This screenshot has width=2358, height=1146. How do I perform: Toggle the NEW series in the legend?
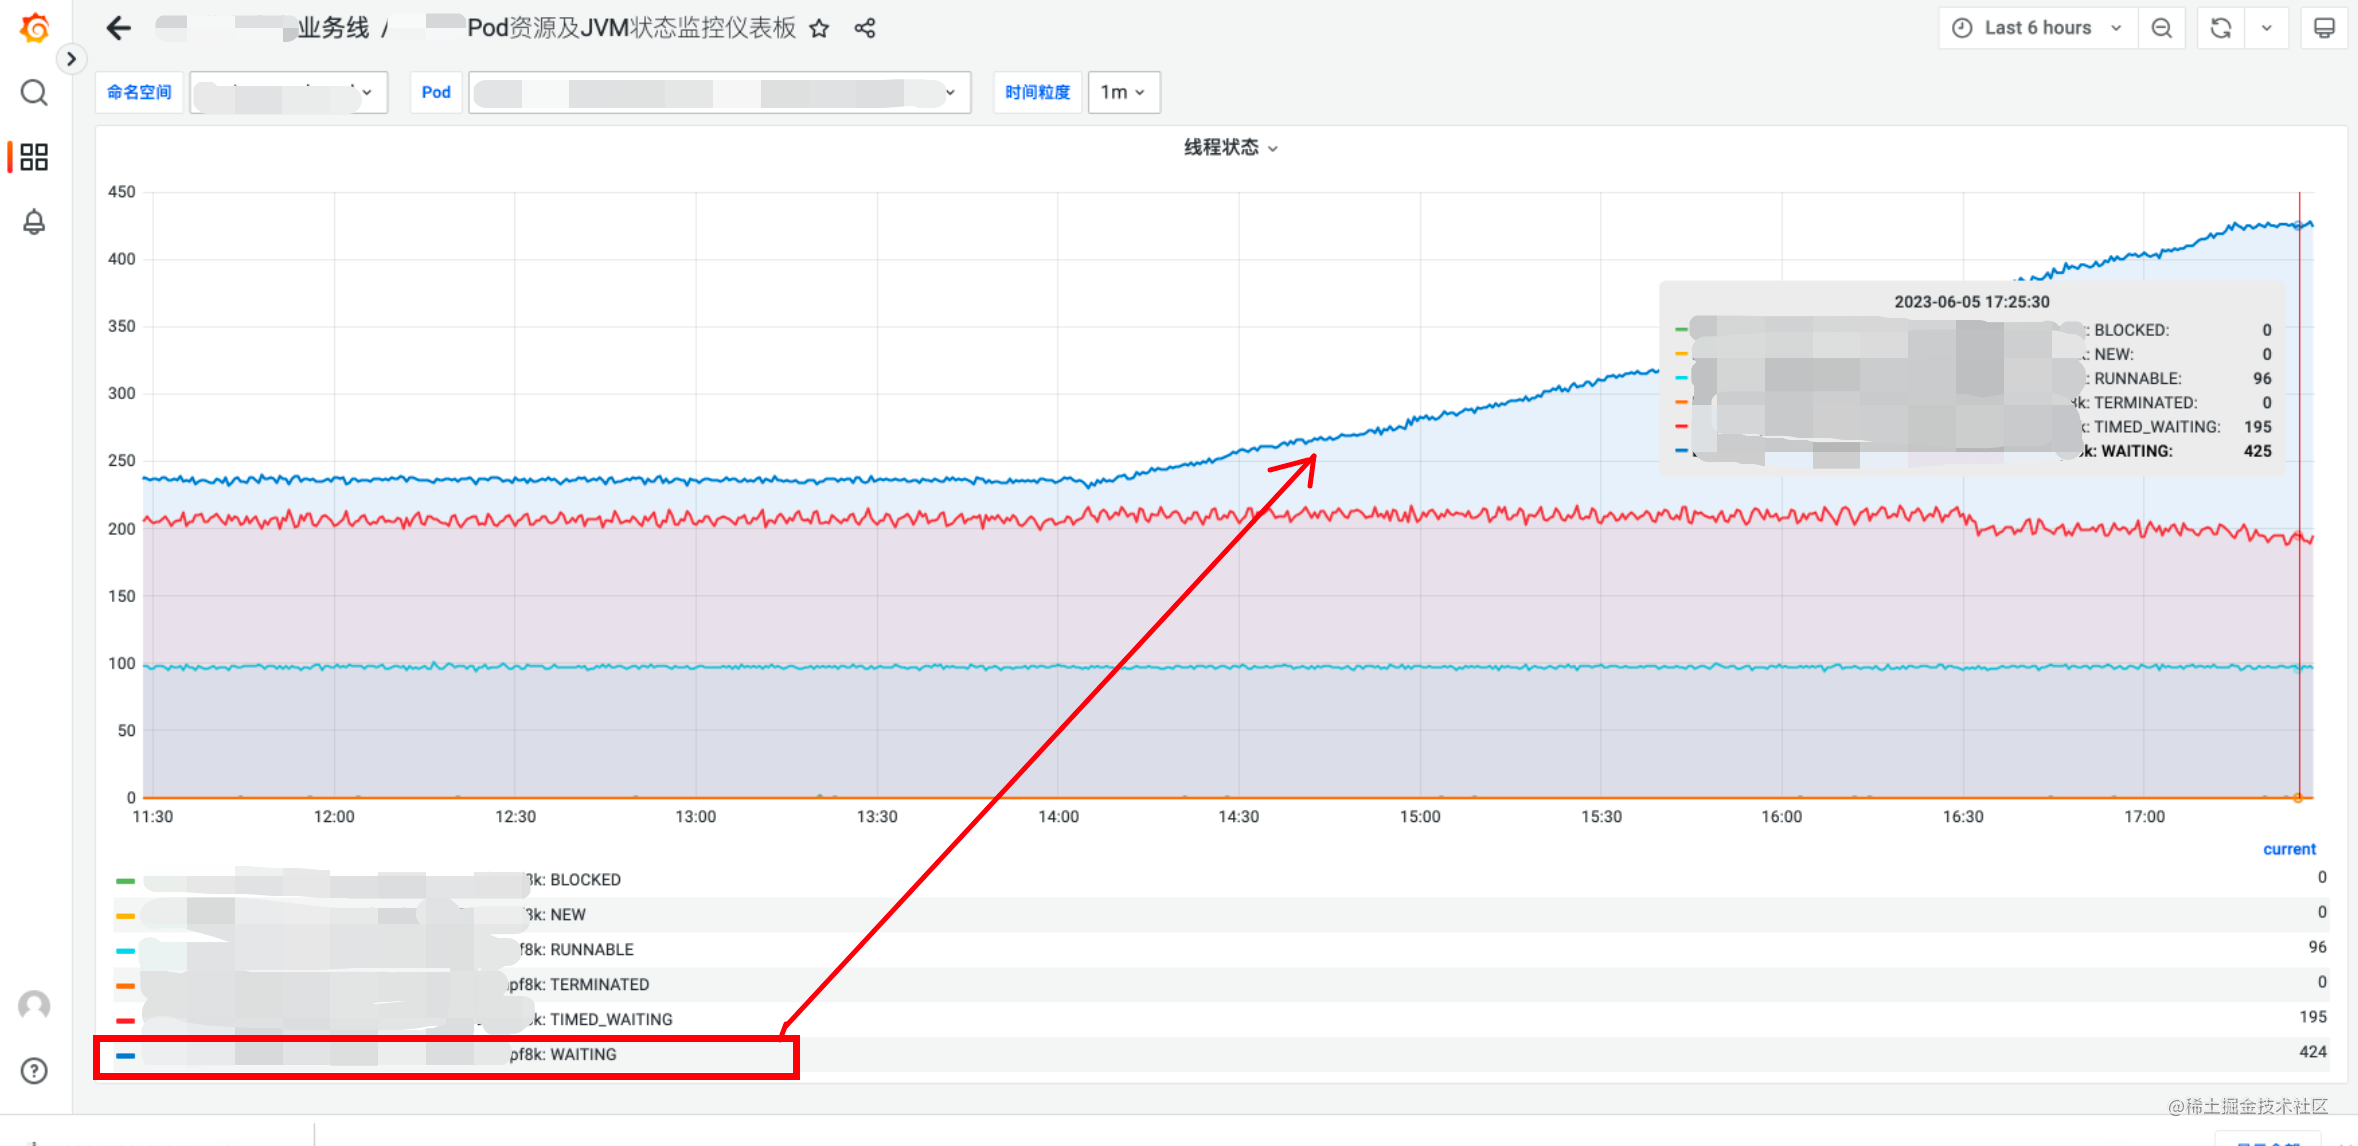(567, 915)
